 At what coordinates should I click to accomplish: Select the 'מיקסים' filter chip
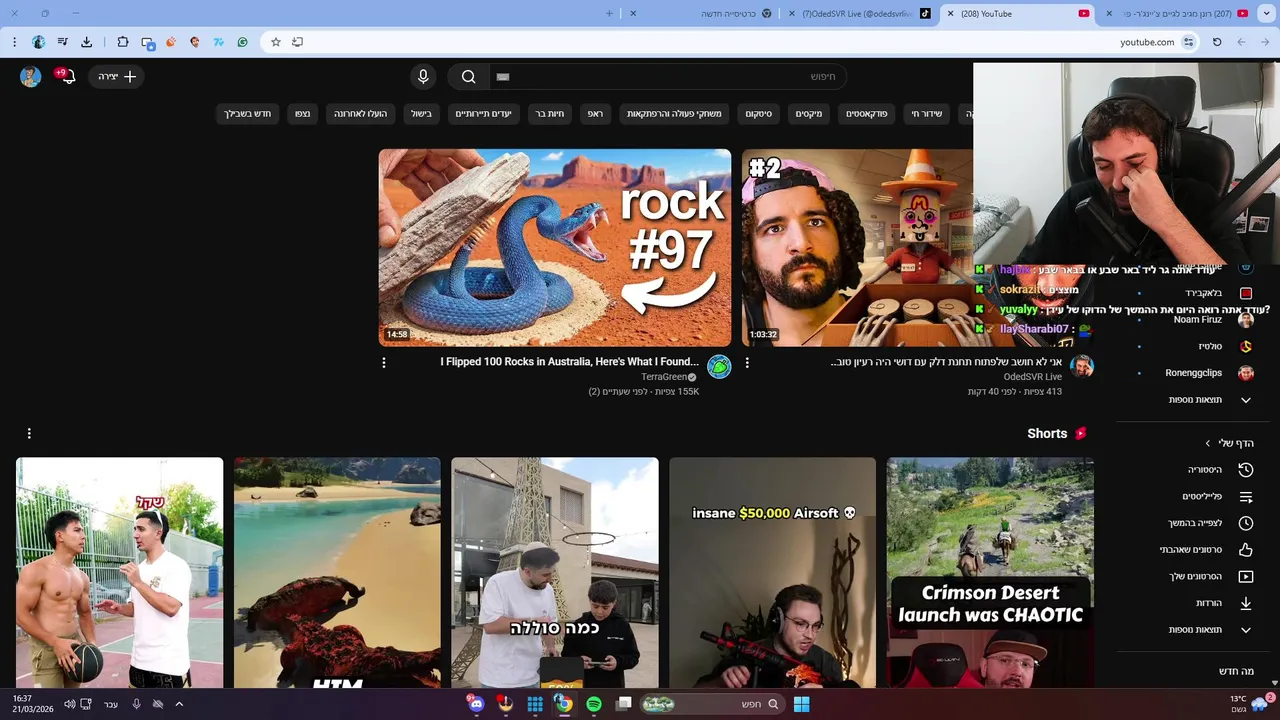[809, 114]
